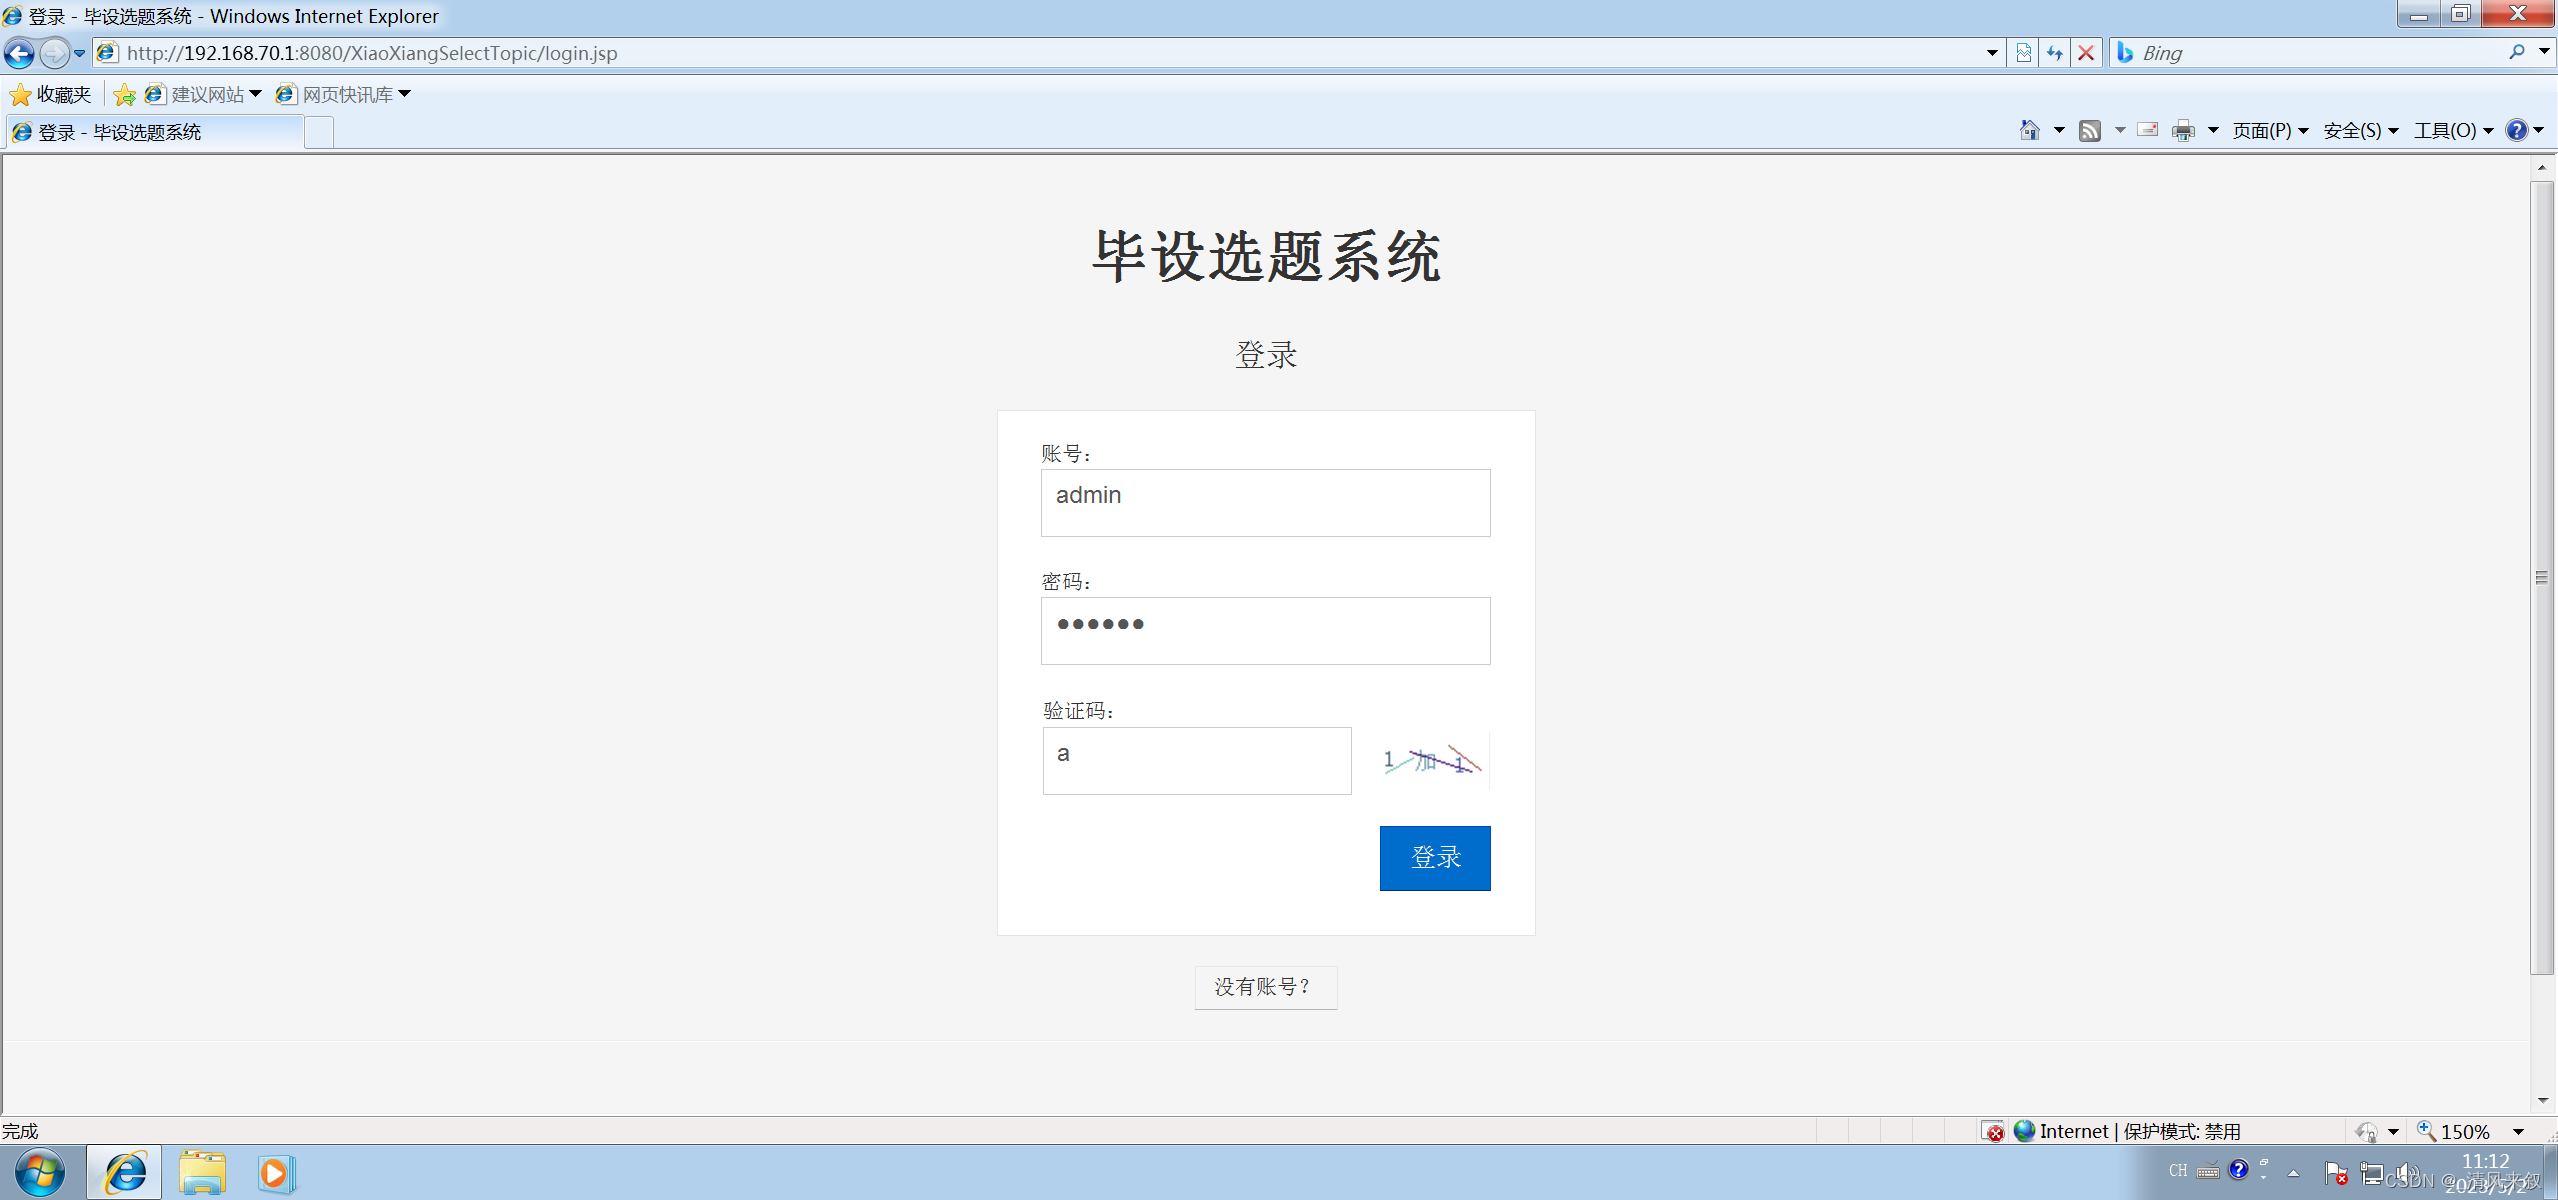Click the 完成 status bar text
Screen dimensions: 2558x1200
coord(20,1131)
